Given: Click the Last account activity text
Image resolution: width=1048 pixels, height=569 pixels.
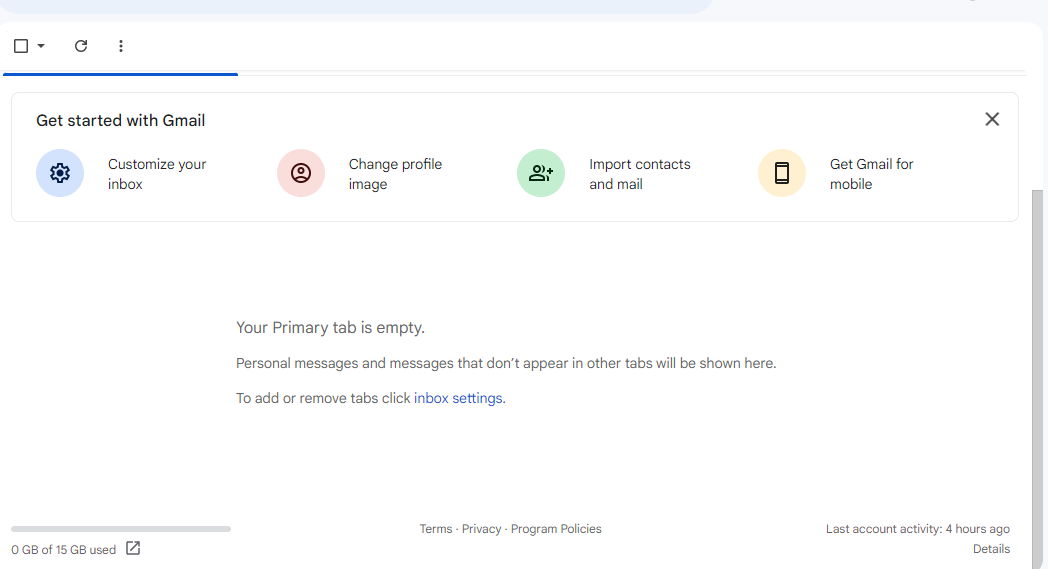Looking at the screenshot, I should tap(918, 529).
